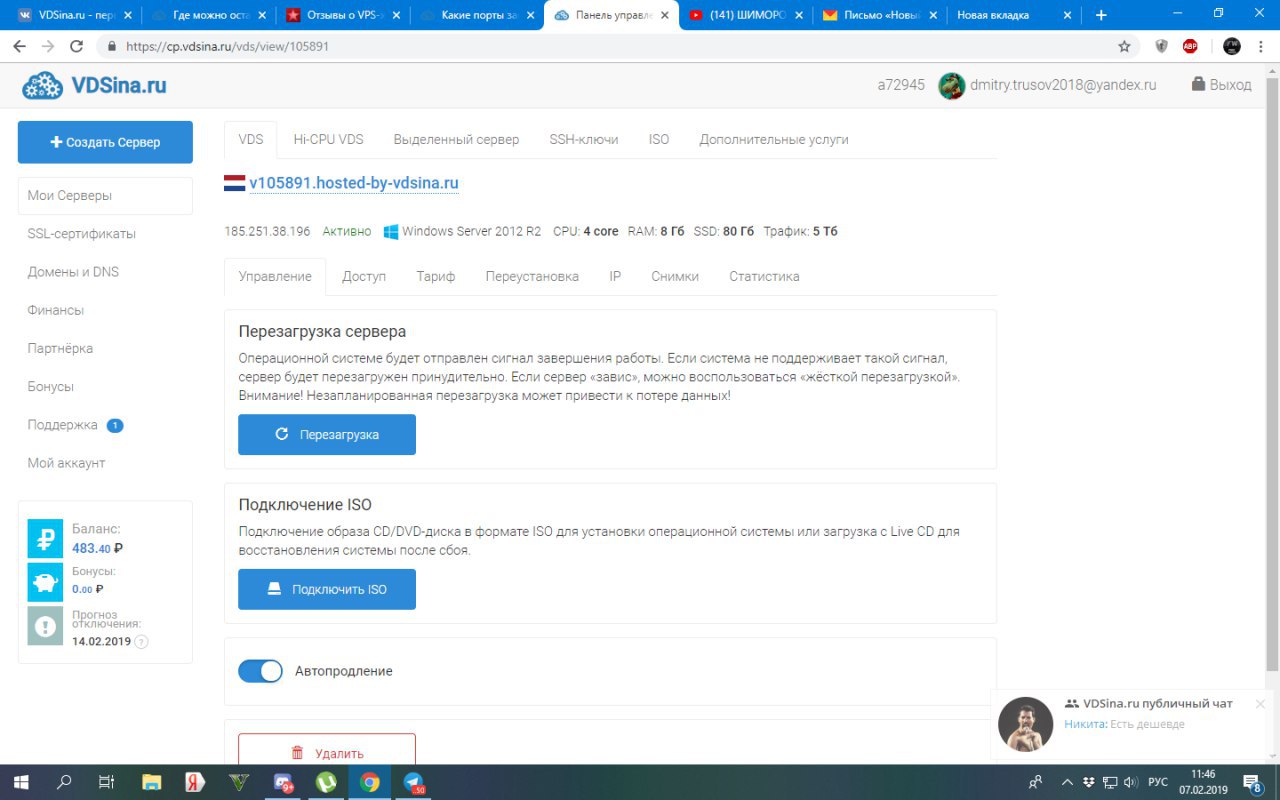Click the Выход logout link
The image size is (1280, 800).
(1221, 85)
